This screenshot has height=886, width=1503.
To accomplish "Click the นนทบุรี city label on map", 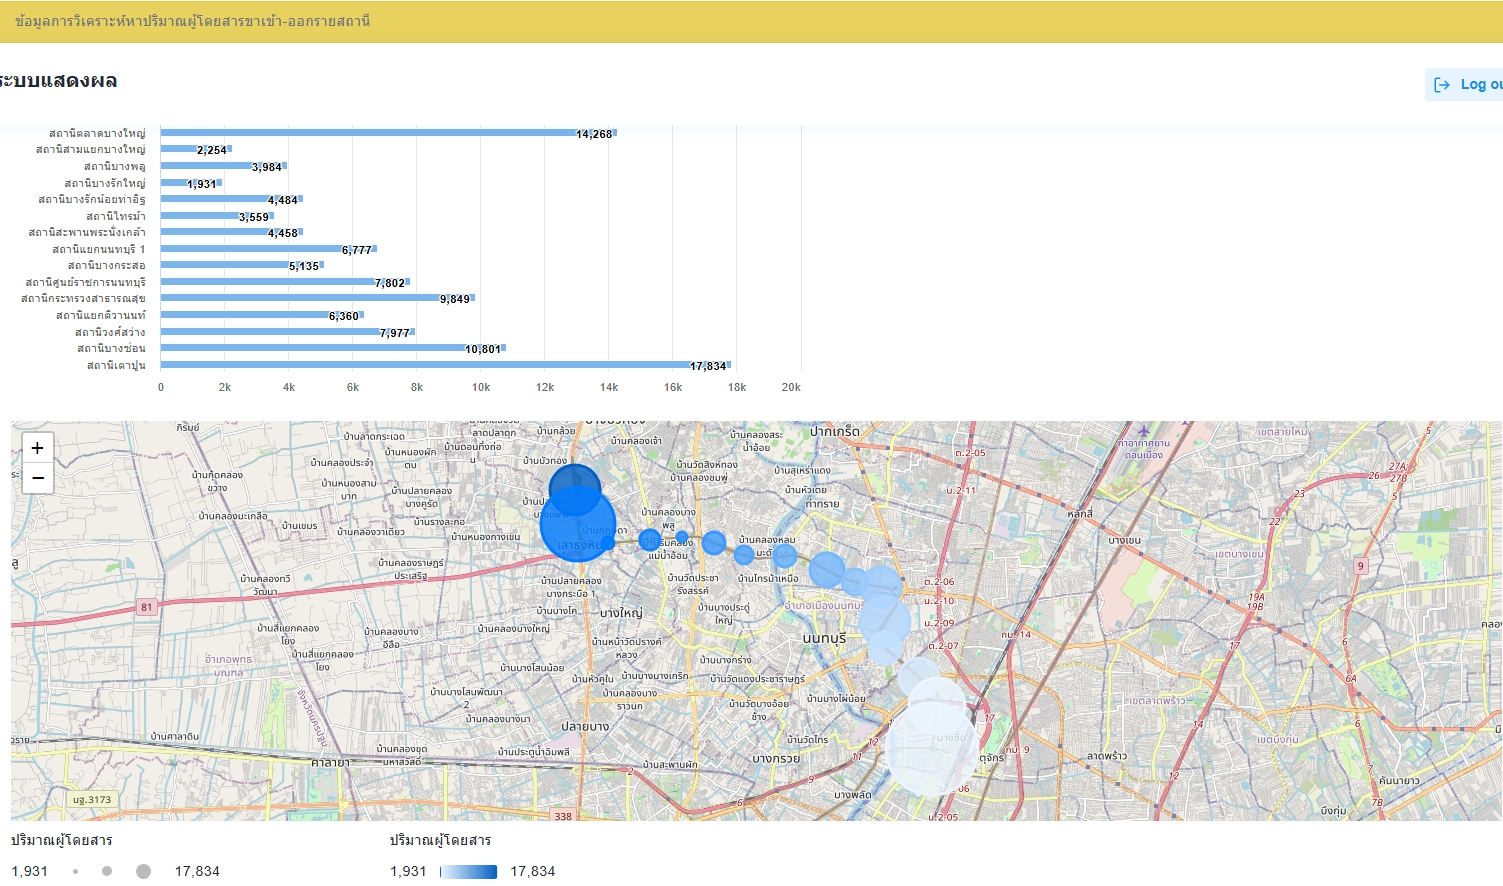I will (824, 638).
